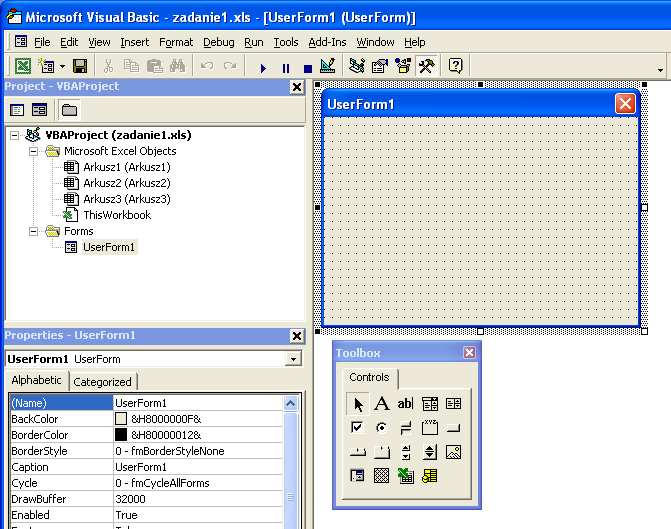Toggle Design Mode icon
Image resolution: width=671 pixels, height=529 pixels.
coord(328,66)
